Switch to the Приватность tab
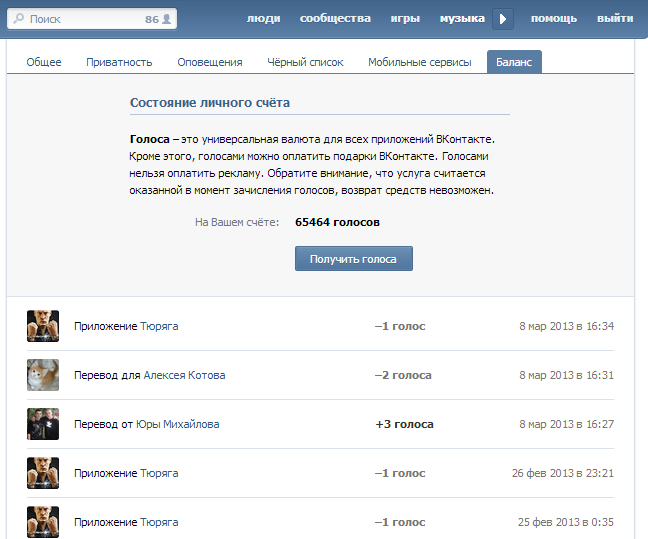Screen dimensions: 648x539 119,62
